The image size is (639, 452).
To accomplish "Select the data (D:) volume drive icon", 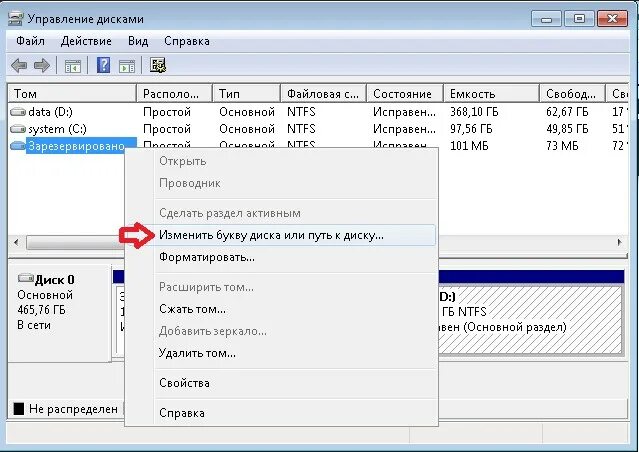I will [18, 112].
